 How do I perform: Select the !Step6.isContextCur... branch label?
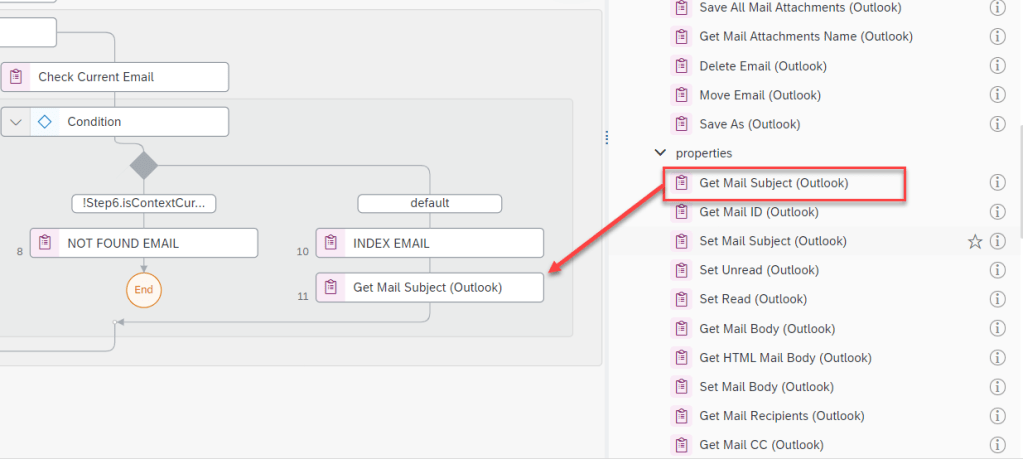click(x=144, y=203)
